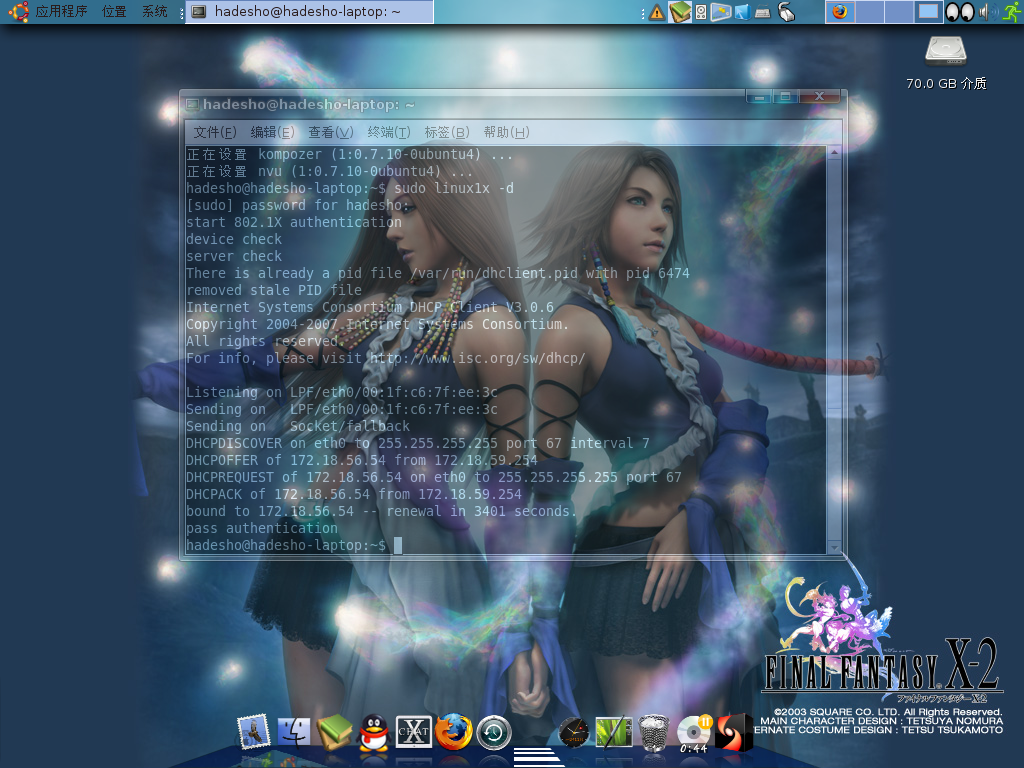The image size is (1024, 768).
Task: Switch to the second workspace
Action: (869, 12)
